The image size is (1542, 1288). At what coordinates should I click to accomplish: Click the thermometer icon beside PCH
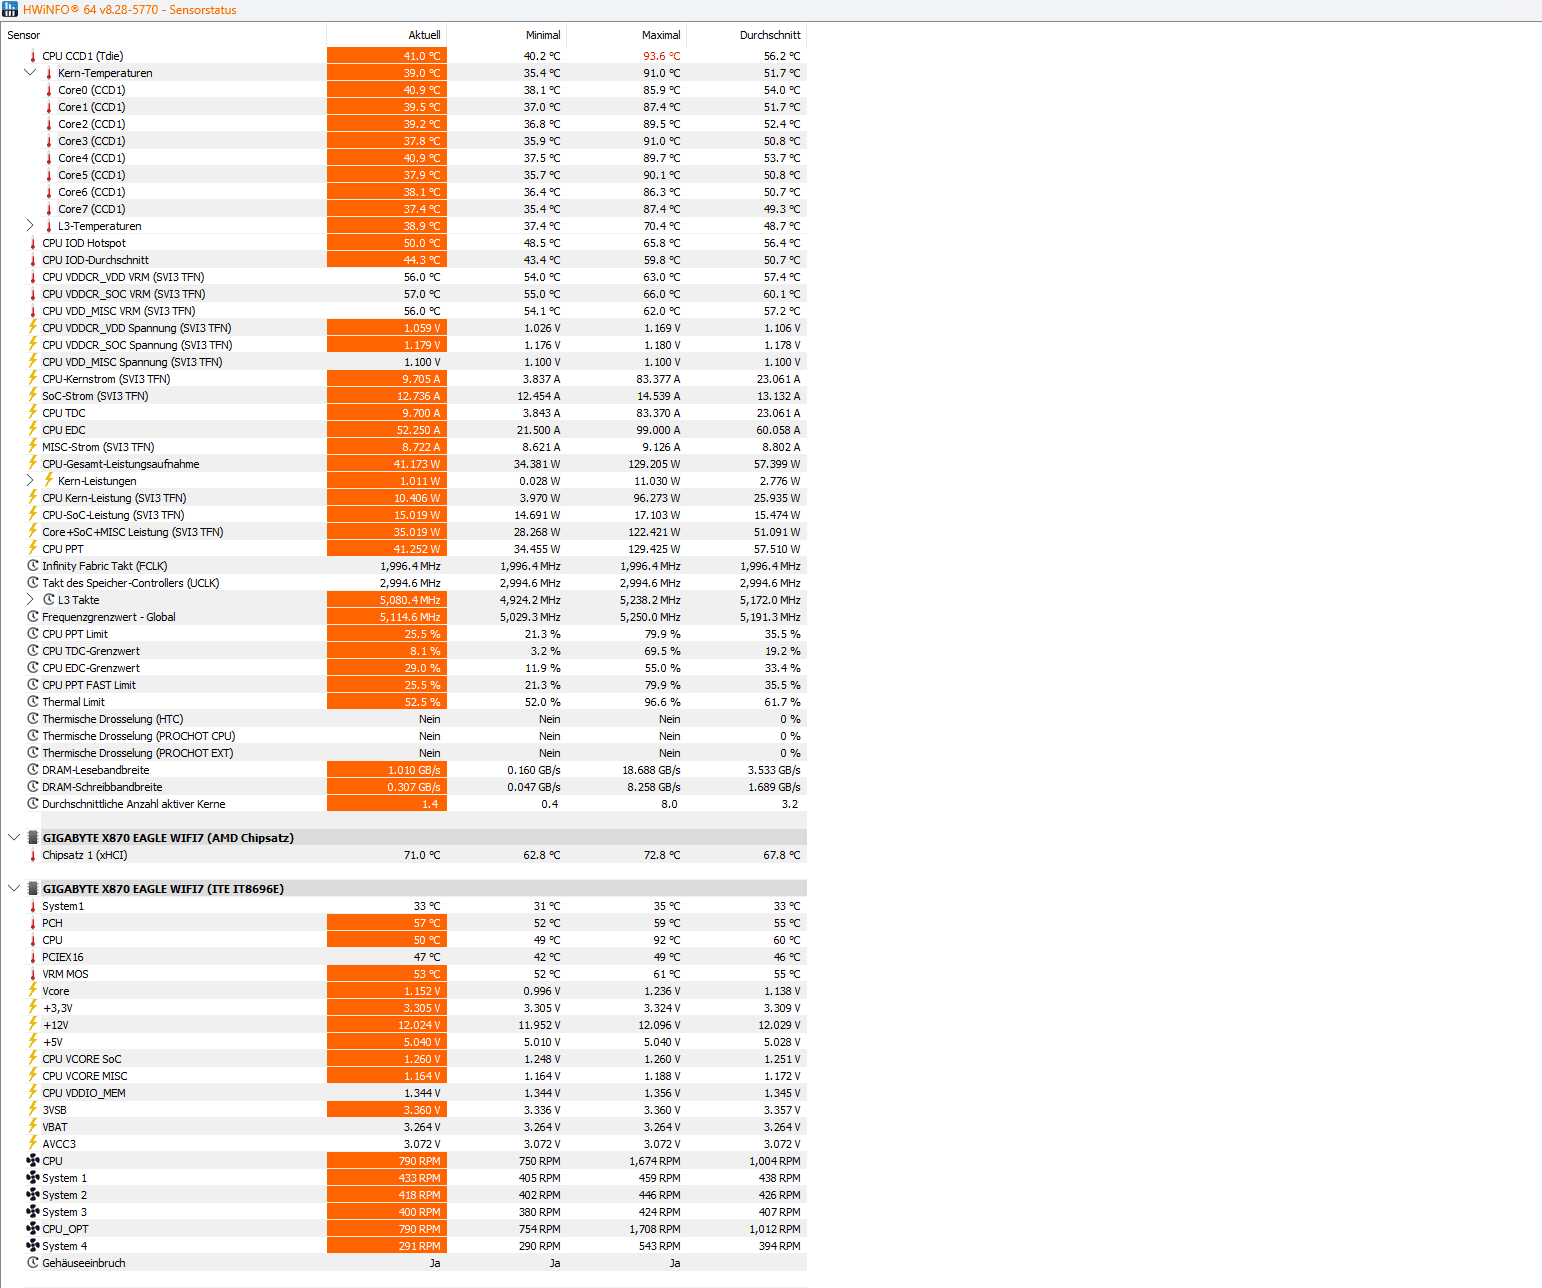click(x=33, y=923)
